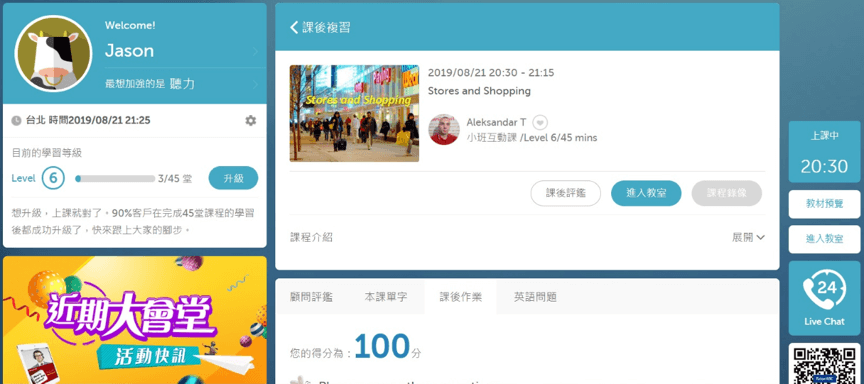Click the clock icon next to 台北 時間
The image size is (864, 384).
[x=17, y=121]
